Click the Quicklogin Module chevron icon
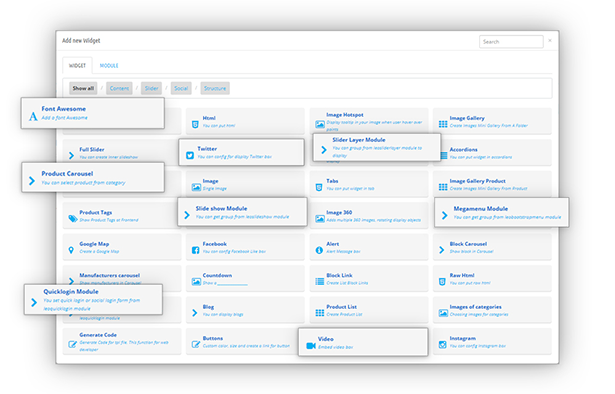615x394 pixels. click(34, 302)
